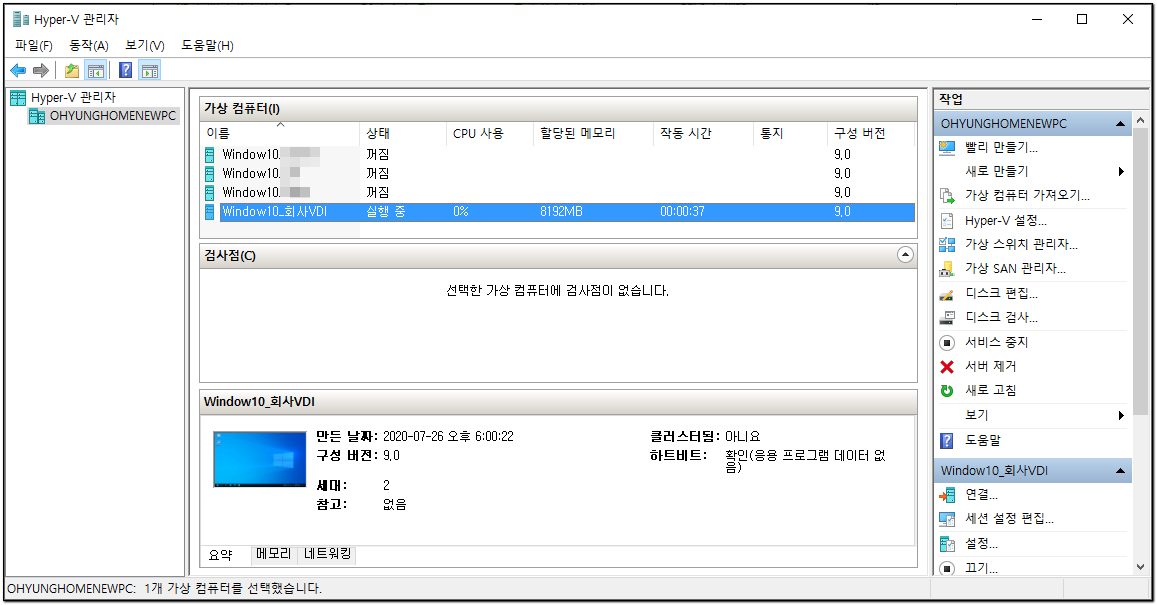Viewport: 1157px width, 605px height.
Task: Sort by the CPU 사용 column header
Action: click(490, 134)
